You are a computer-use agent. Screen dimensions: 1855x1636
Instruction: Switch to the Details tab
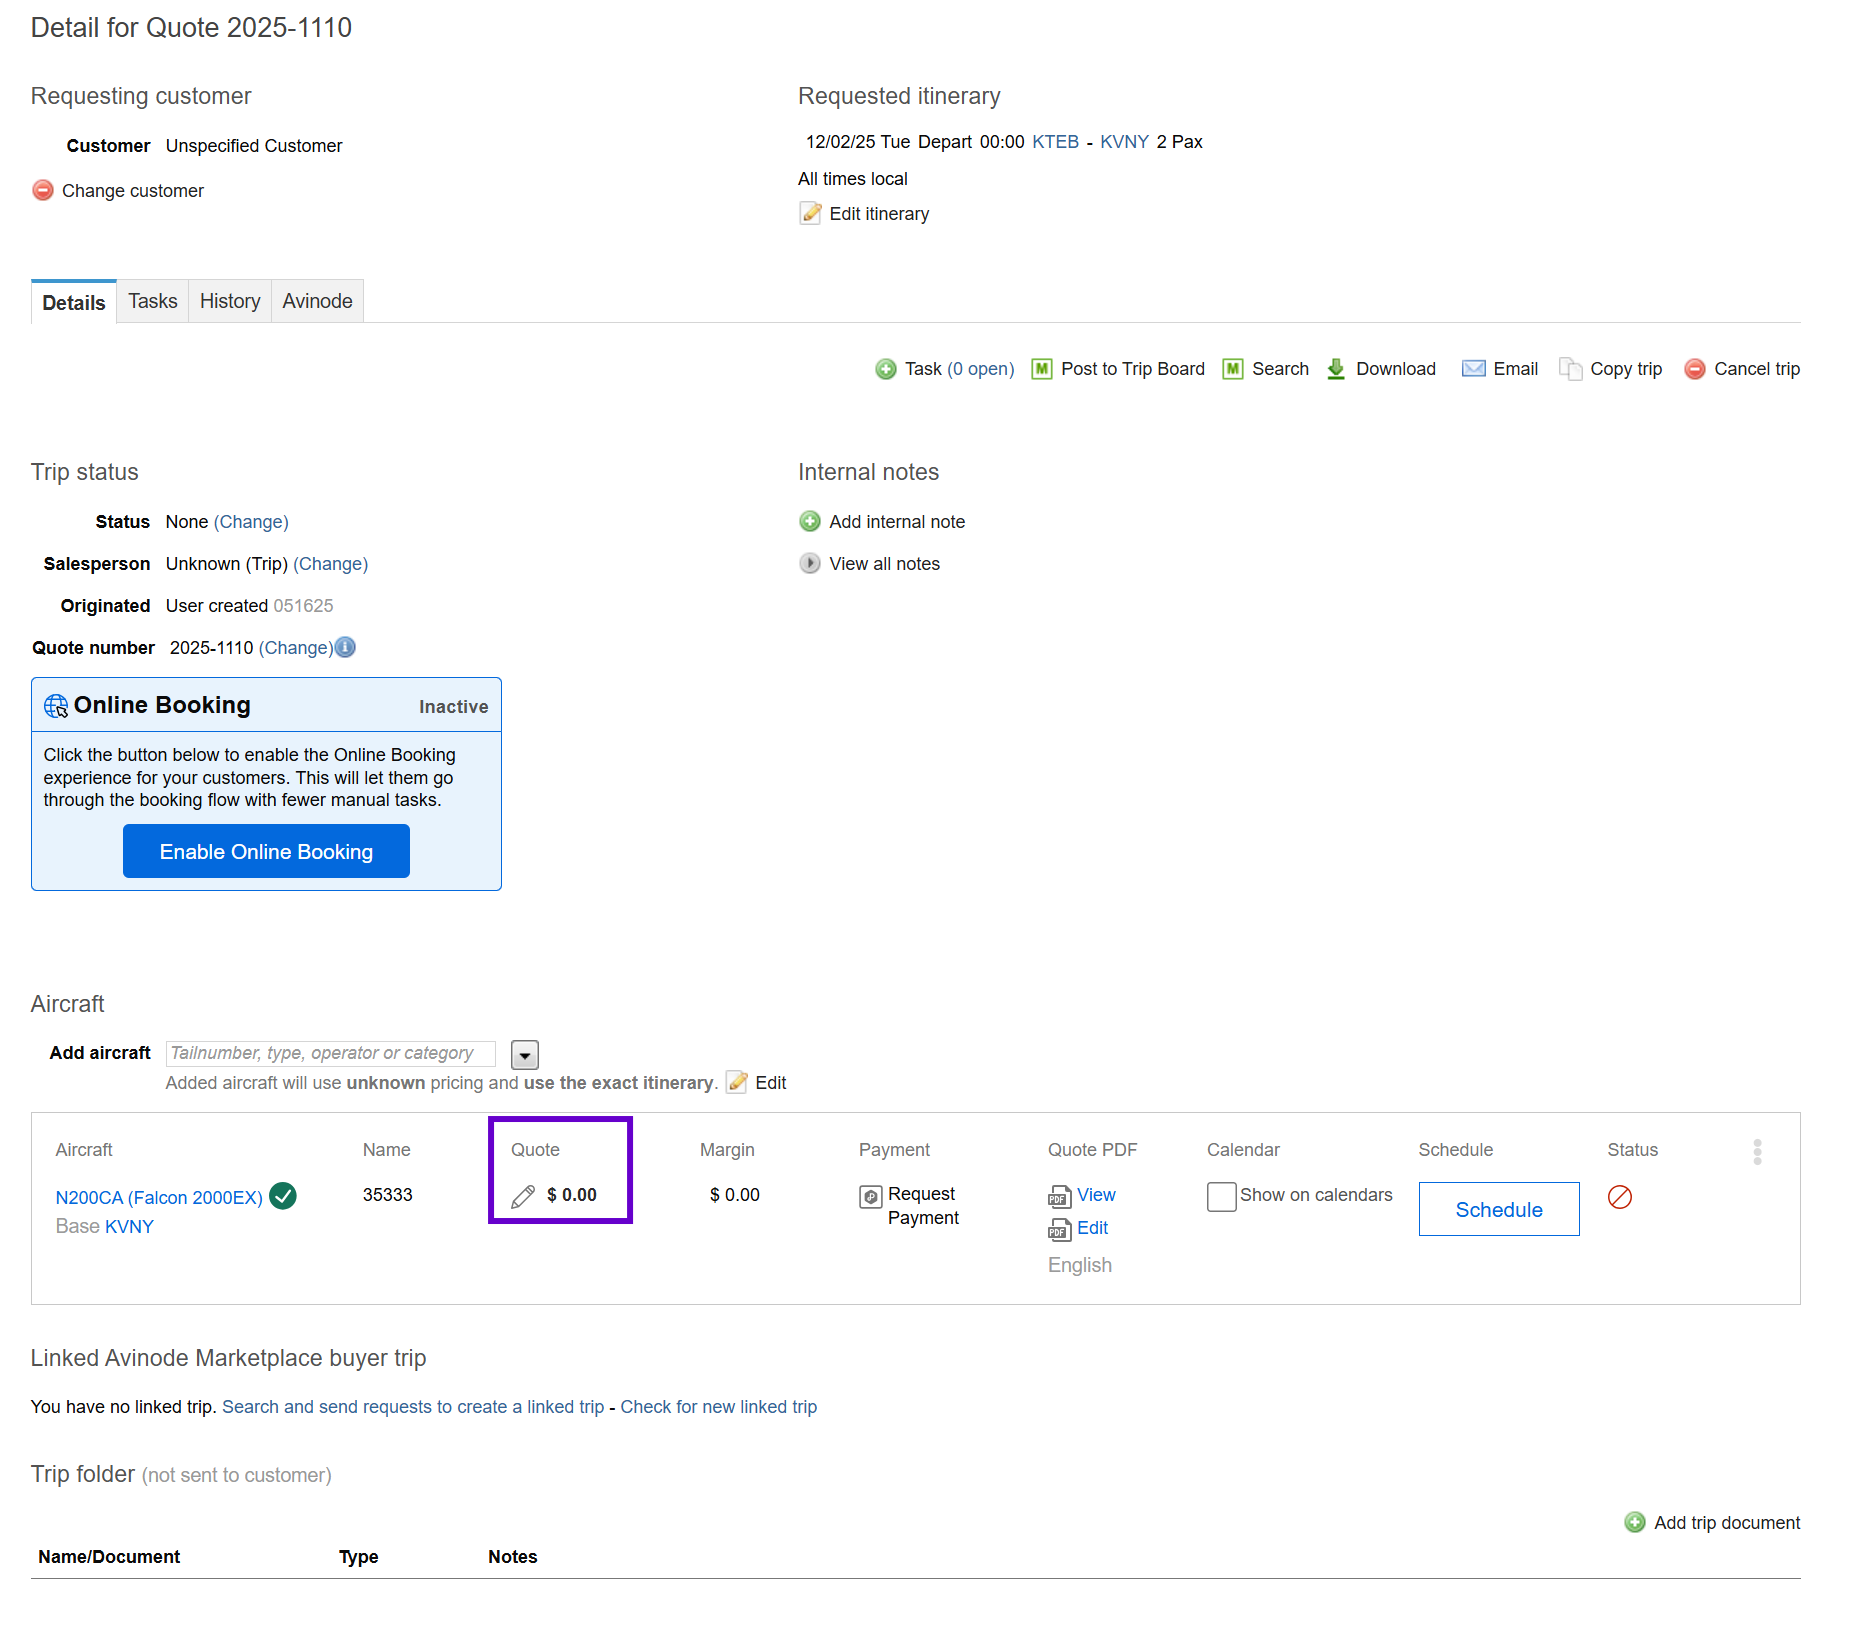pos(74,302)
